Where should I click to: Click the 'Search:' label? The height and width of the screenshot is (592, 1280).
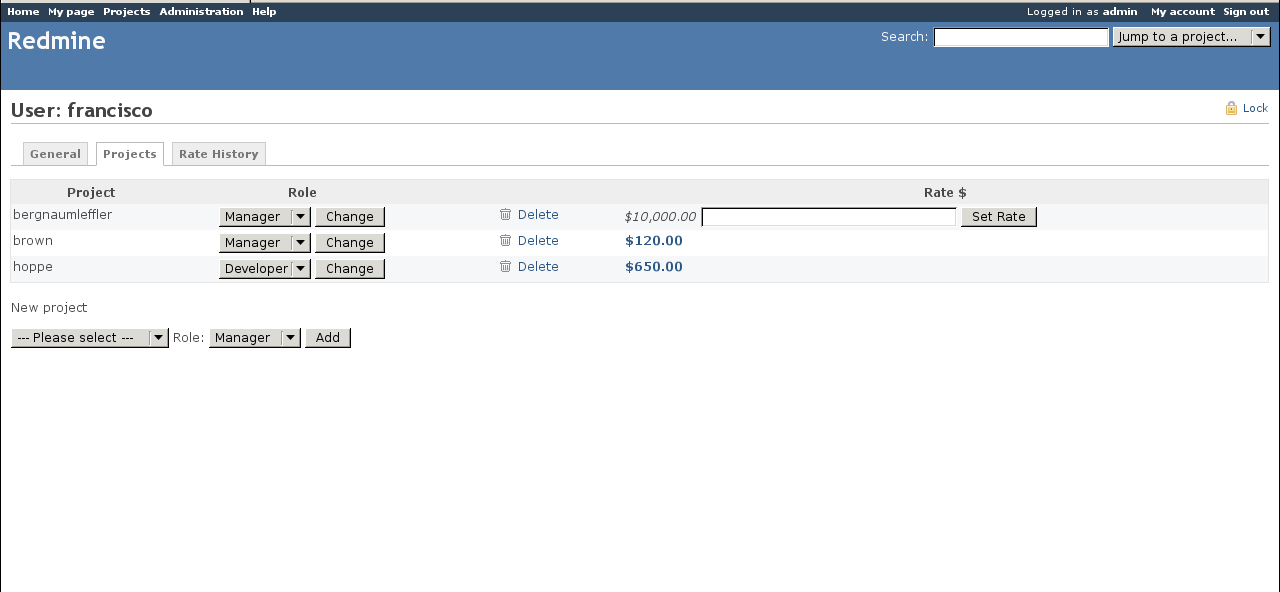[x=905, y=37]
